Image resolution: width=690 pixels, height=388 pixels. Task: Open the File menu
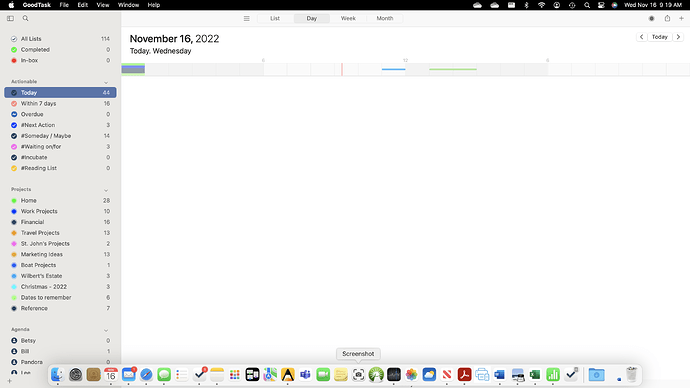[x=64, y=5]
